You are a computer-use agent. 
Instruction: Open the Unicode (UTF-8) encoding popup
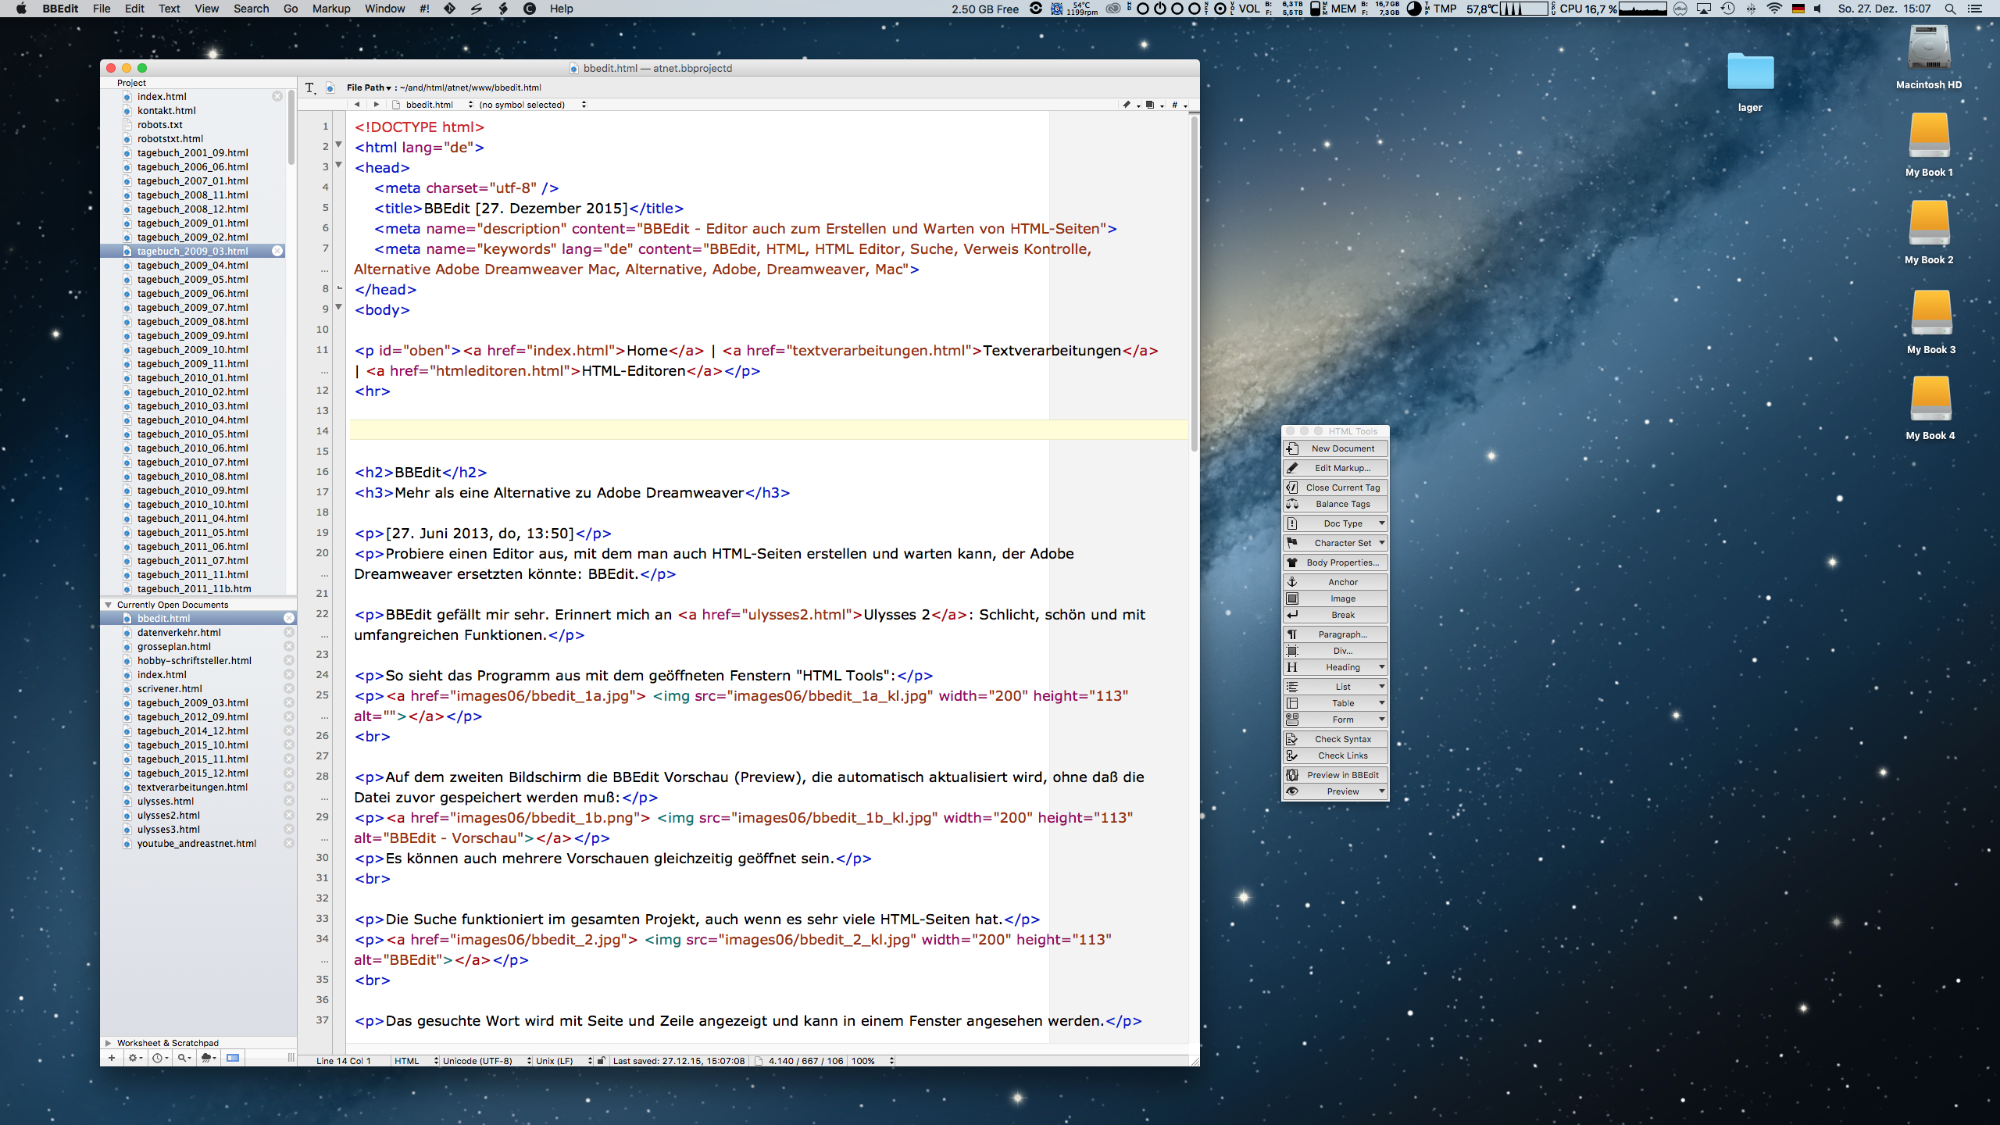486,1061
